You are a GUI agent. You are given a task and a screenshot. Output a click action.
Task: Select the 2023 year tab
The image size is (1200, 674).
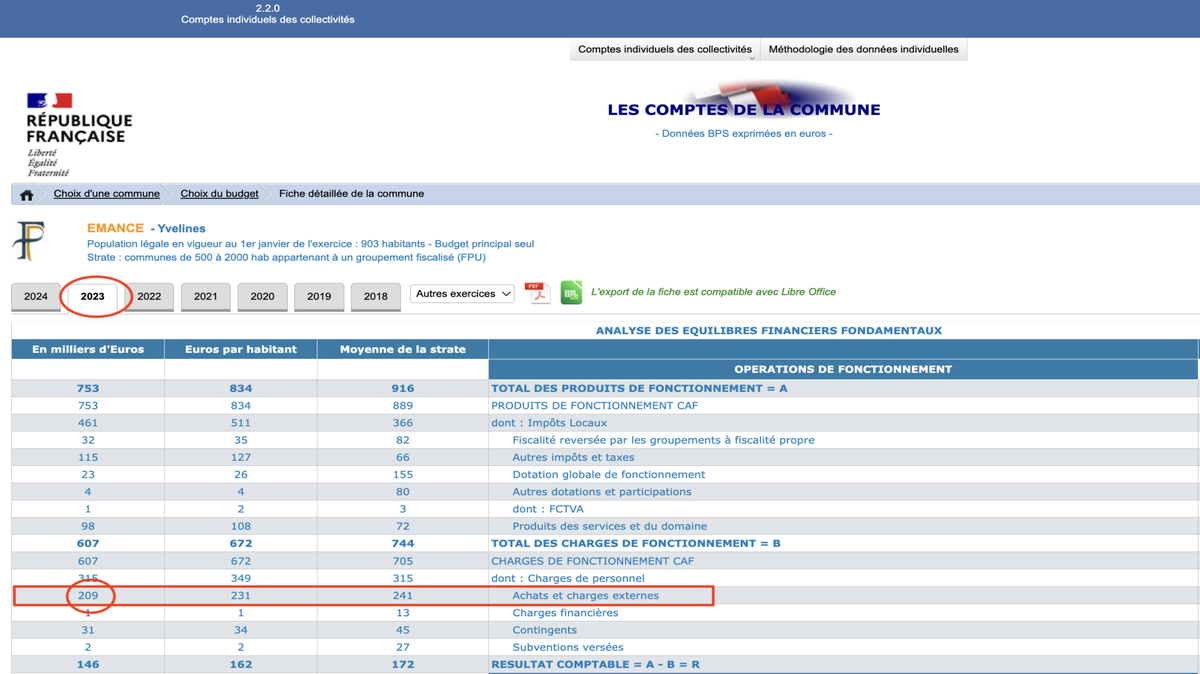pos(92,297)
